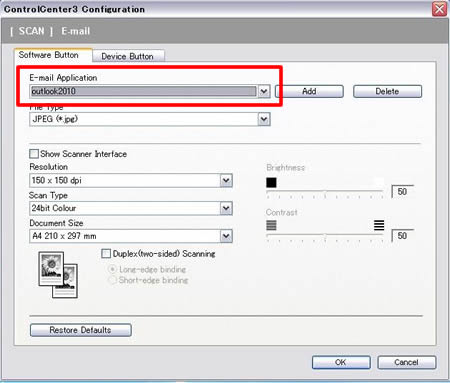Click the duplex document preview image

tap(58, 275)
